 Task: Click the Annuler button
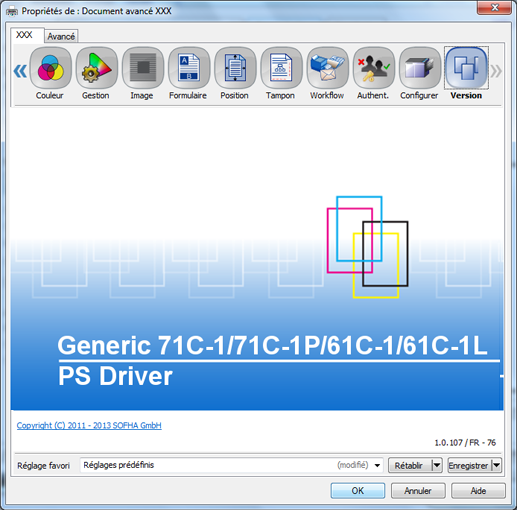(x=418, y=491)
